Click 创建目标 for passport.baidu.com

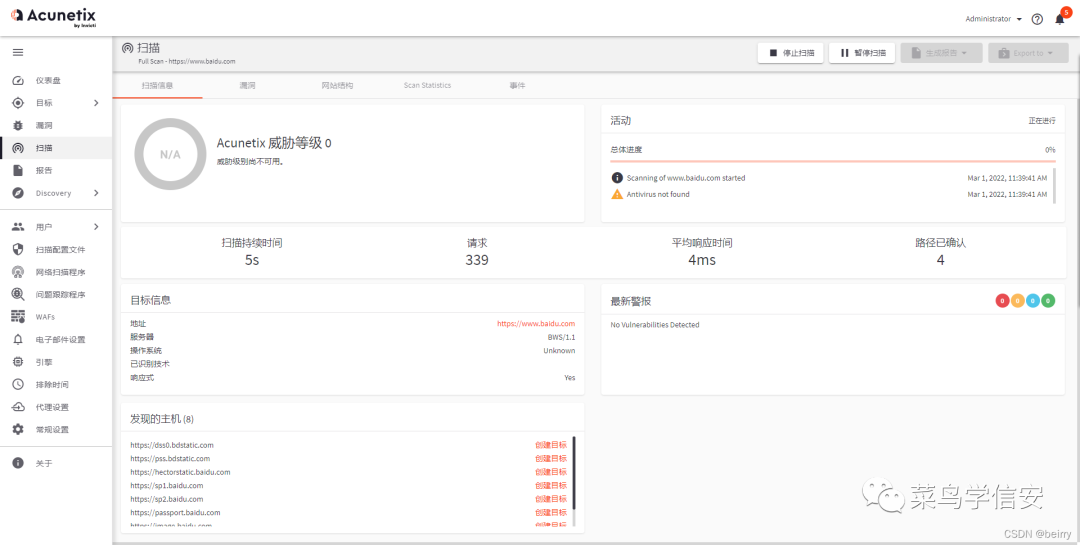click(551, 513)
